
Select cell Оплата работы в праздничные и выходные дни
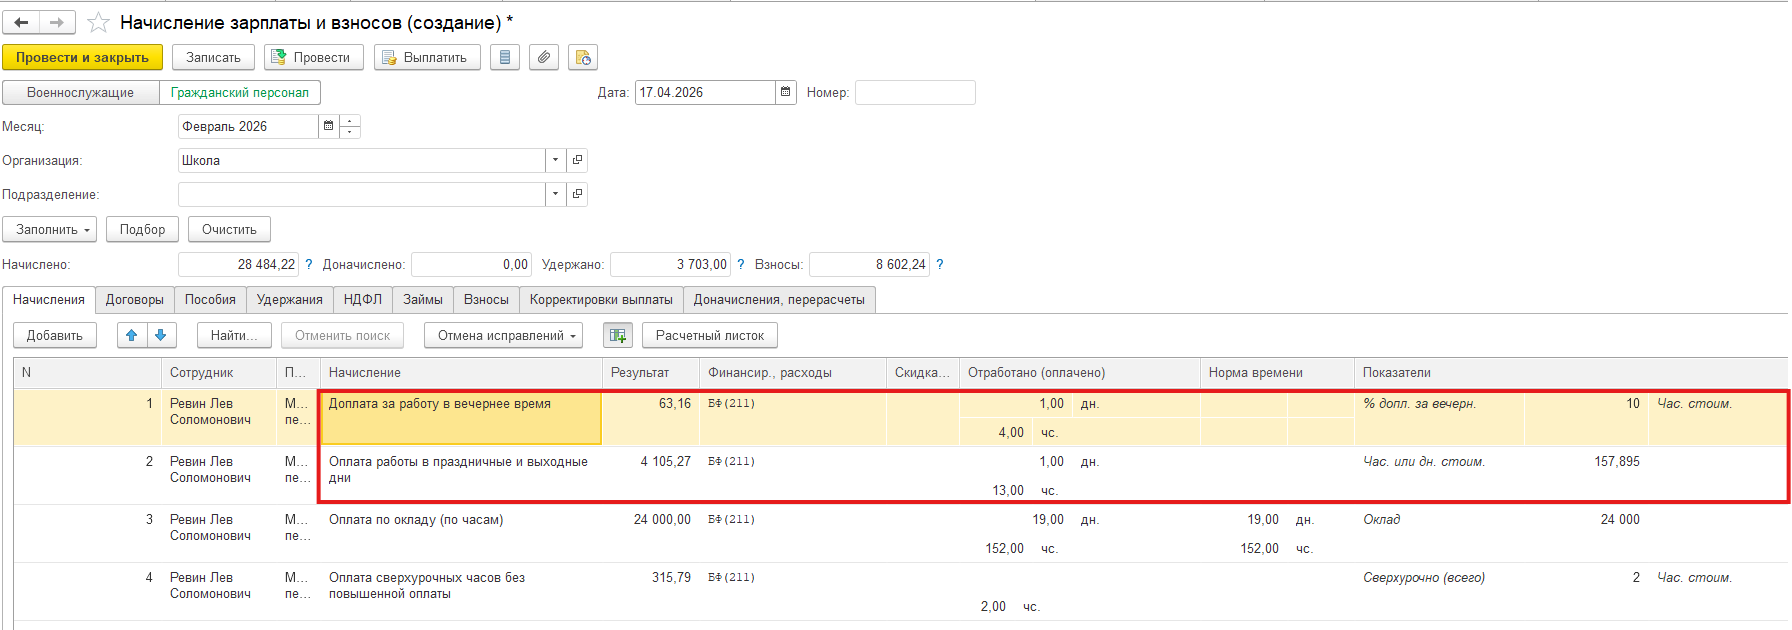point(460,475)
